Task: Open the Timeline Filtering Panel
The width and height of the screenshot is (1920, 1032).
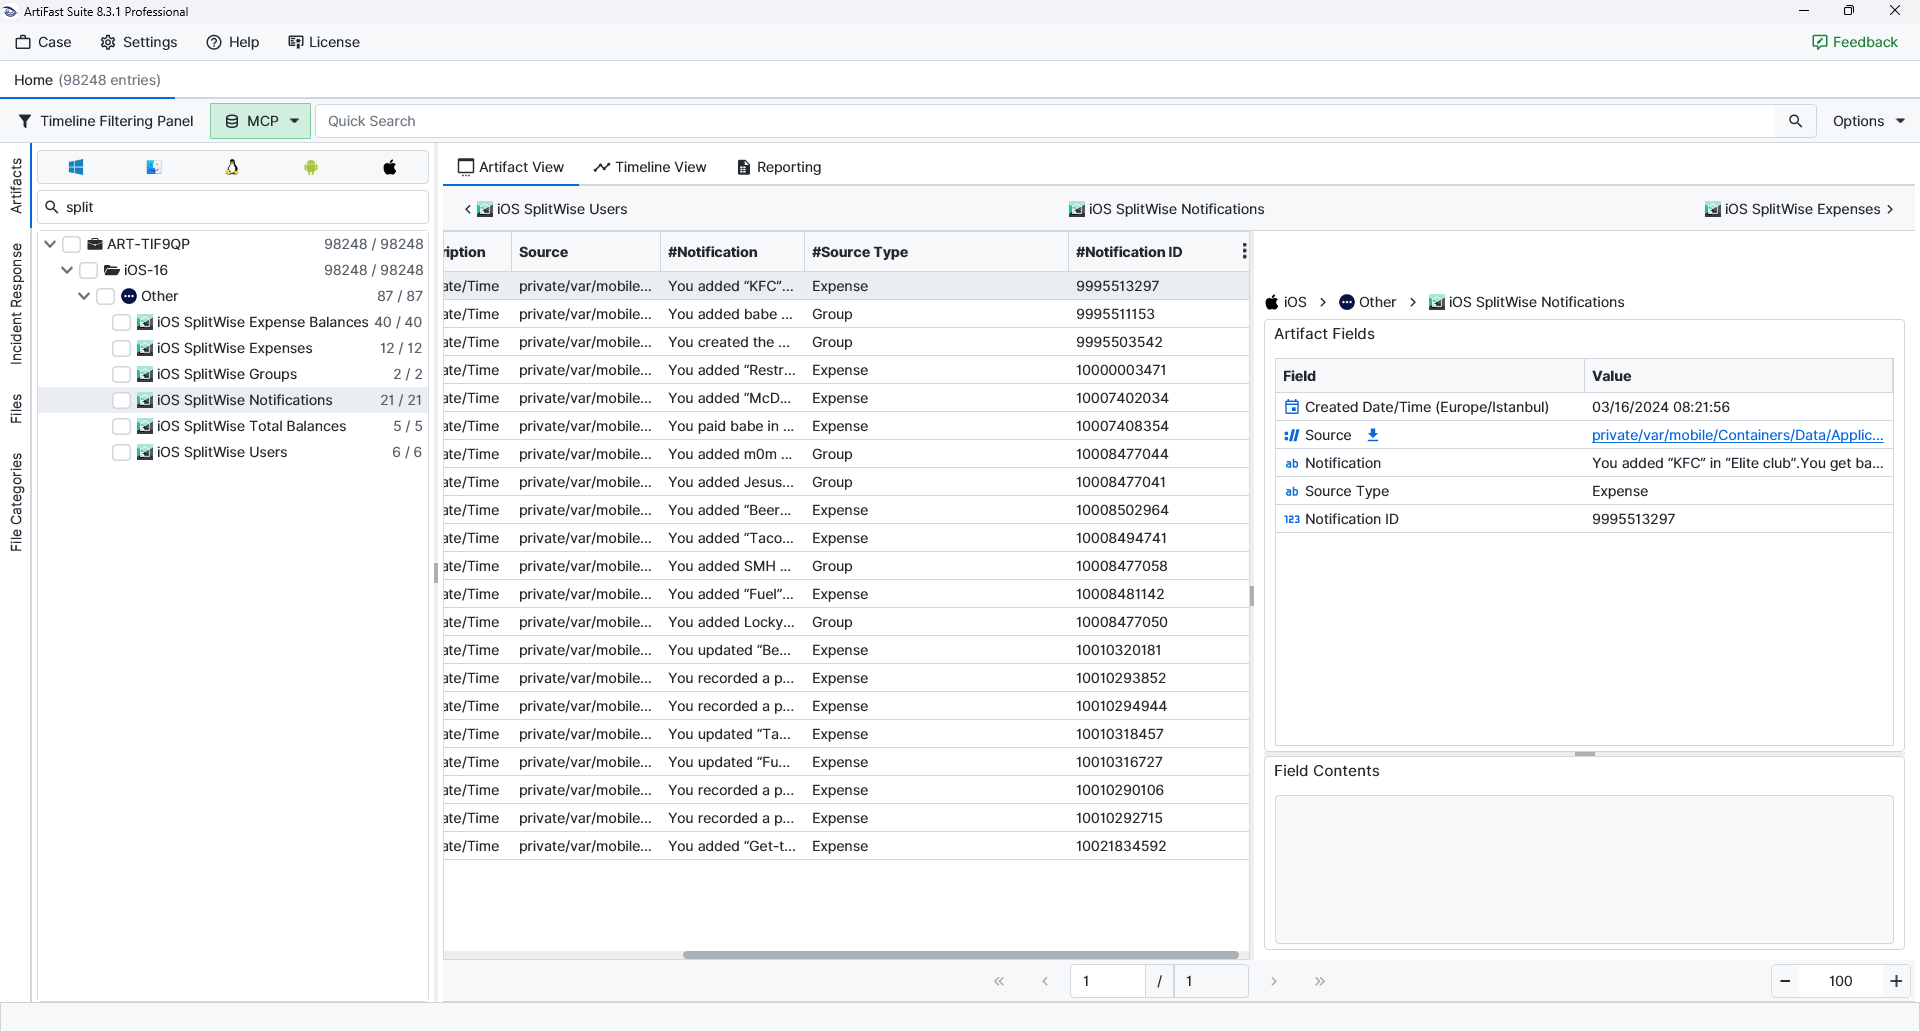Action: [106, 121]
